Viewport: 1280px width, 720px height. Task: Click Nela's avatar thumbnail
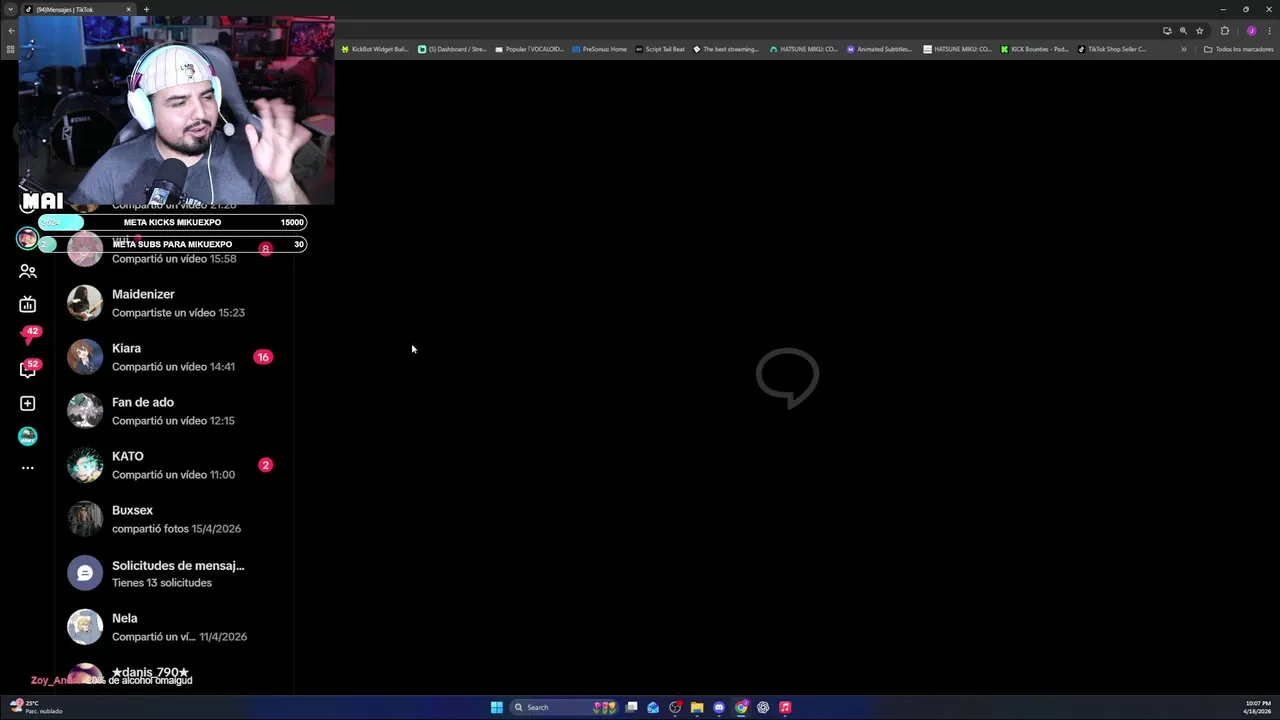(x=85, y=627)
